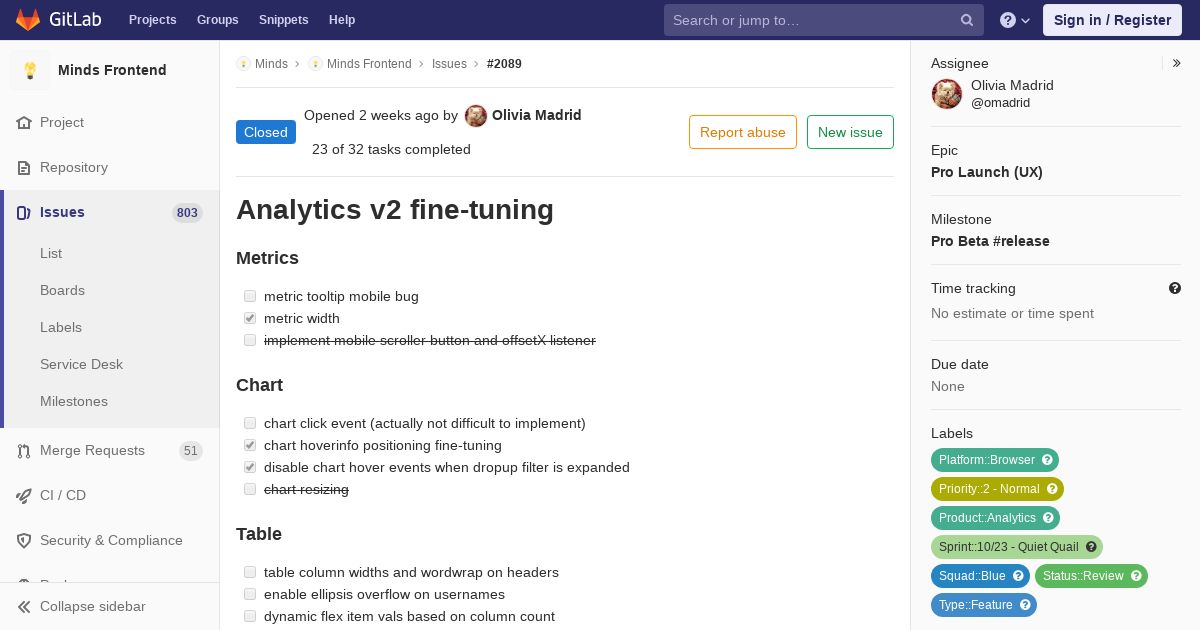Click the Merge Requests count badge 51
This screenshot has width=1200, height=630.
[x=190, y=451]
